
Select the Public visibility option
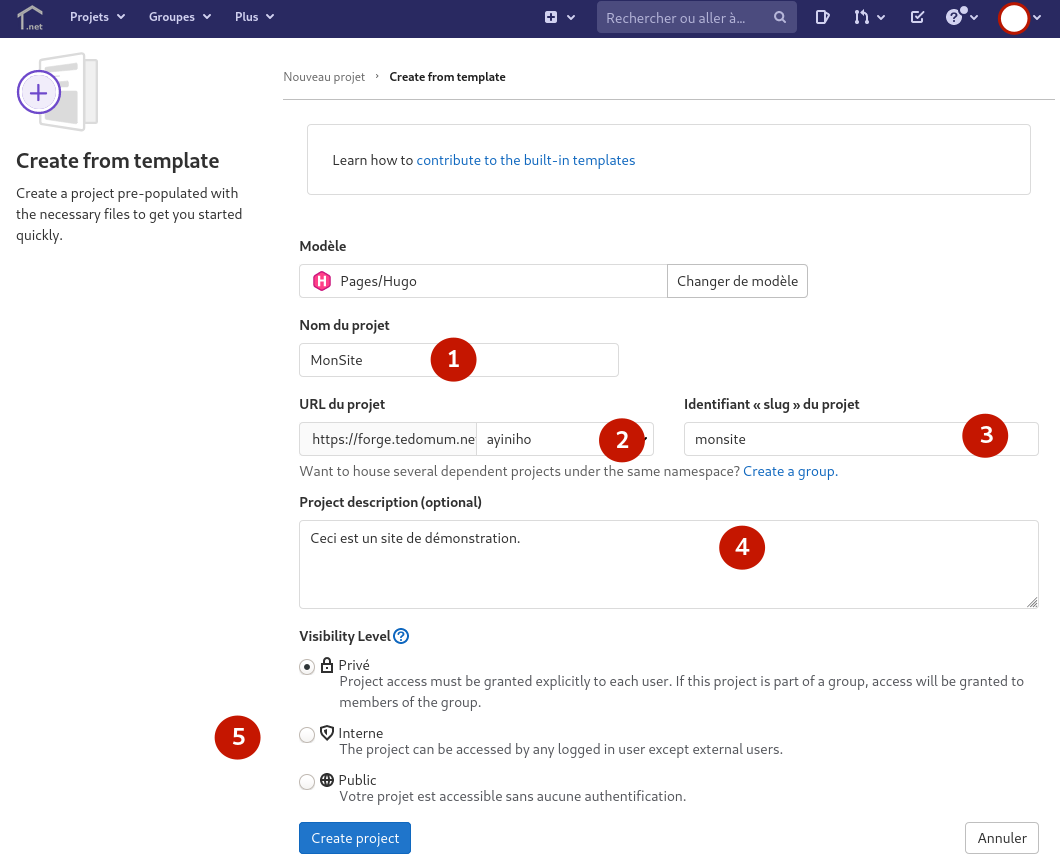pyautogui.click(x=307, y=782)
